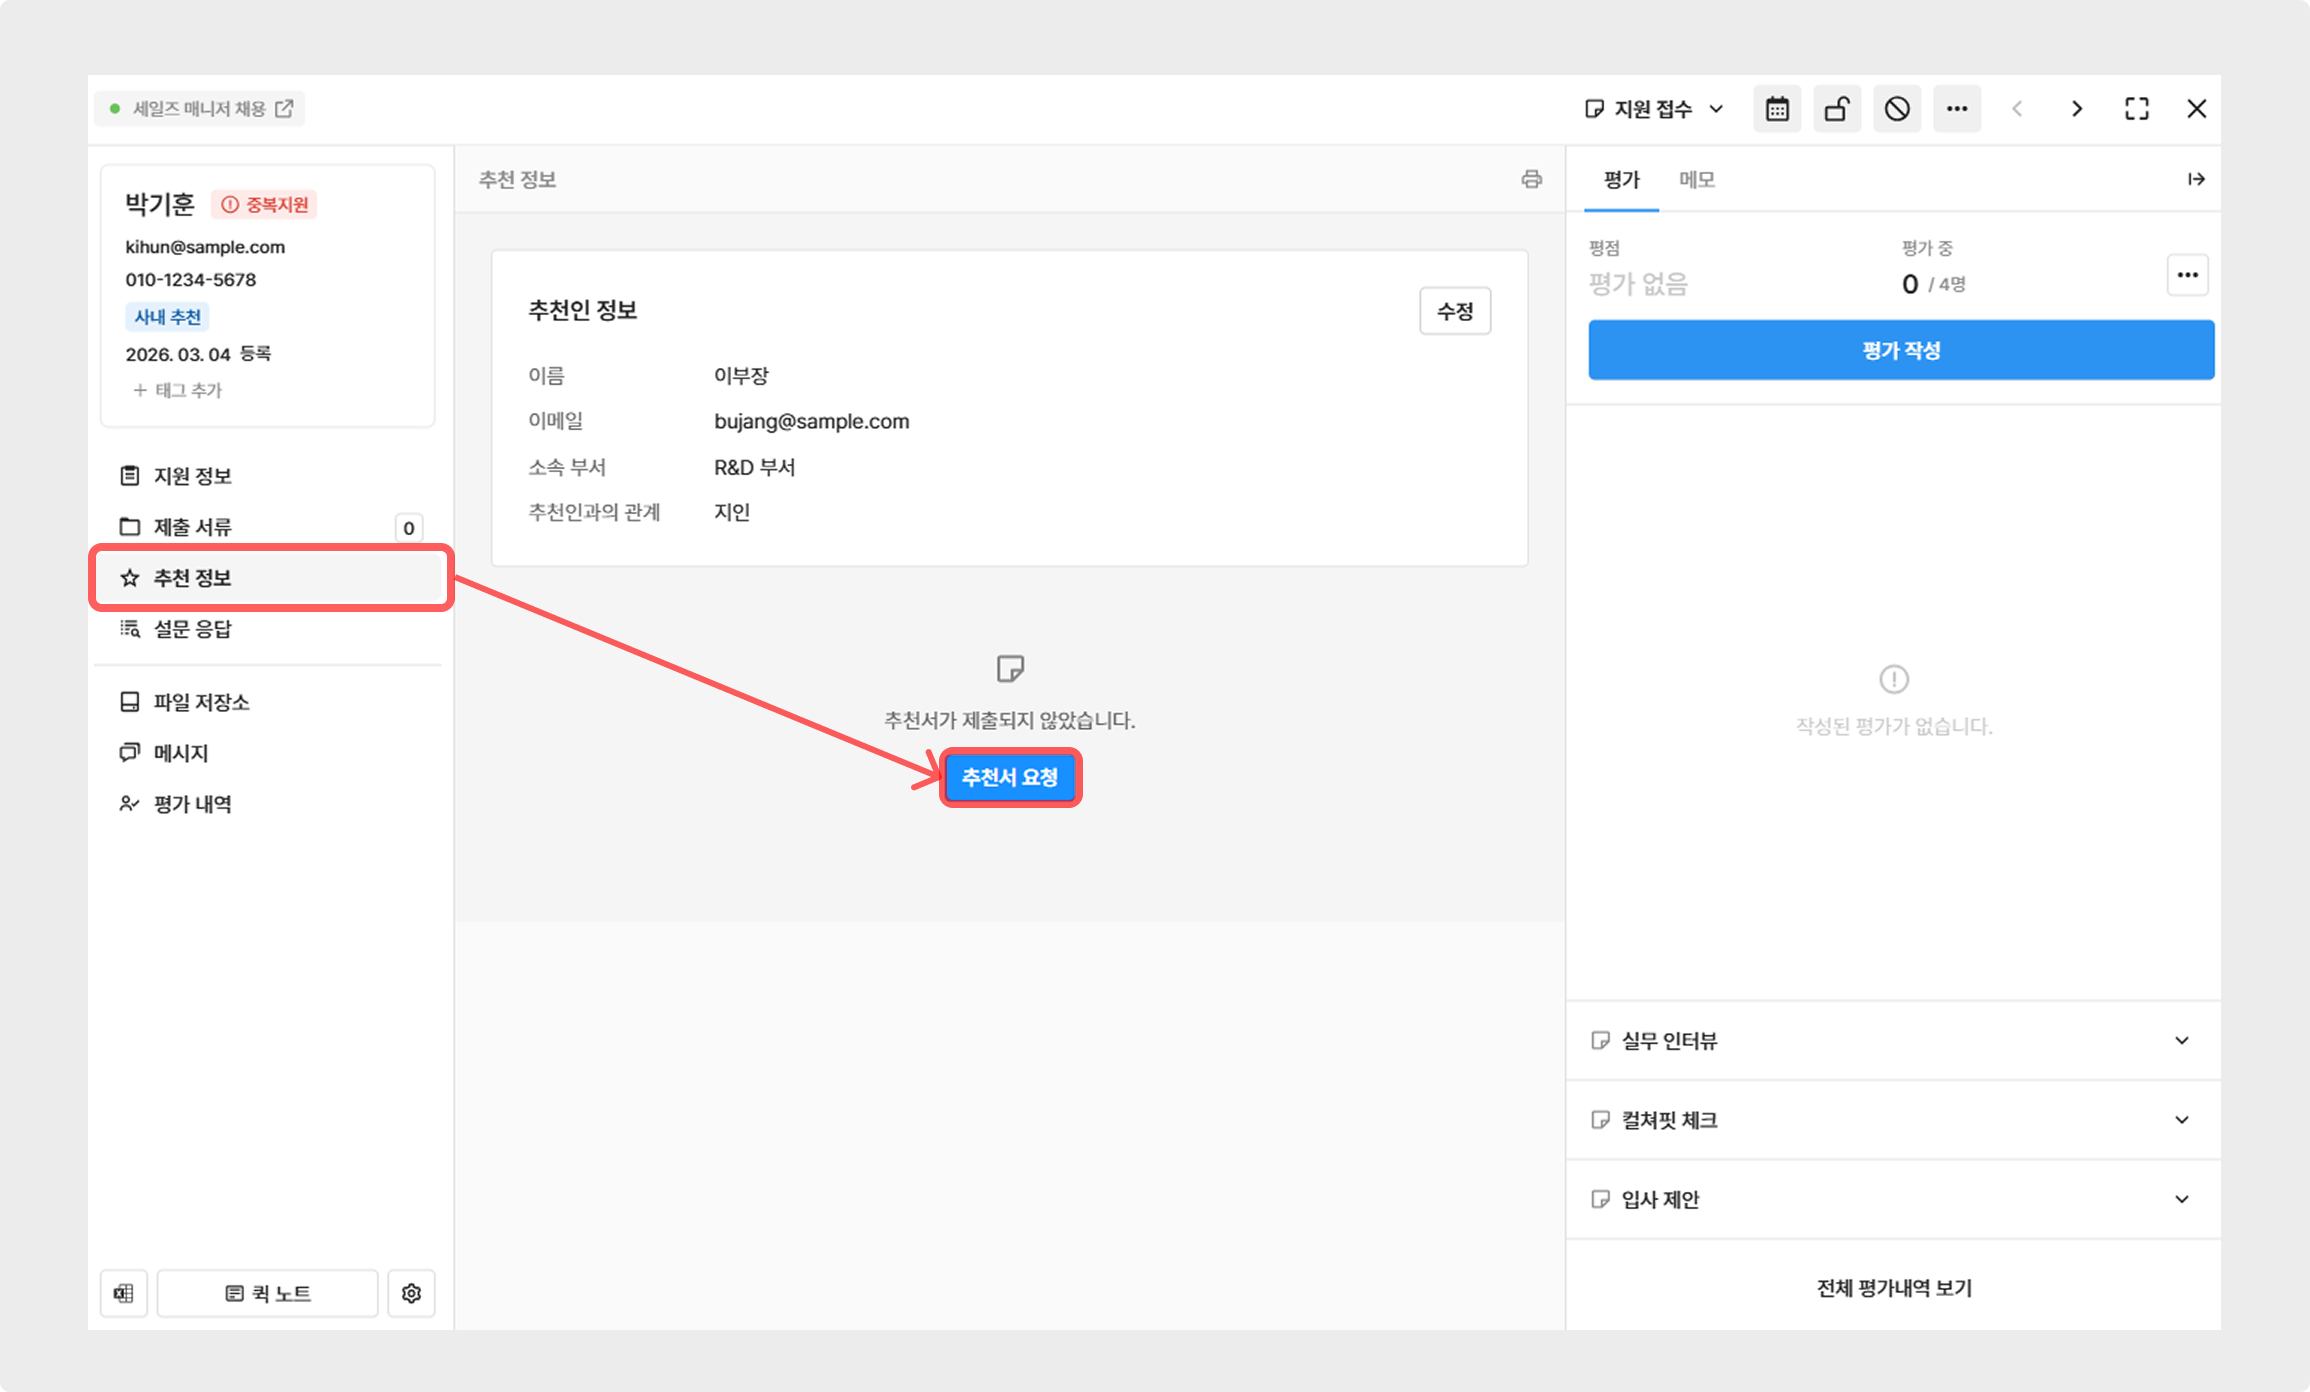Select 추천 정보 in the sidebar
Screen dimensions: 2310x1392
tap(268, 578)
